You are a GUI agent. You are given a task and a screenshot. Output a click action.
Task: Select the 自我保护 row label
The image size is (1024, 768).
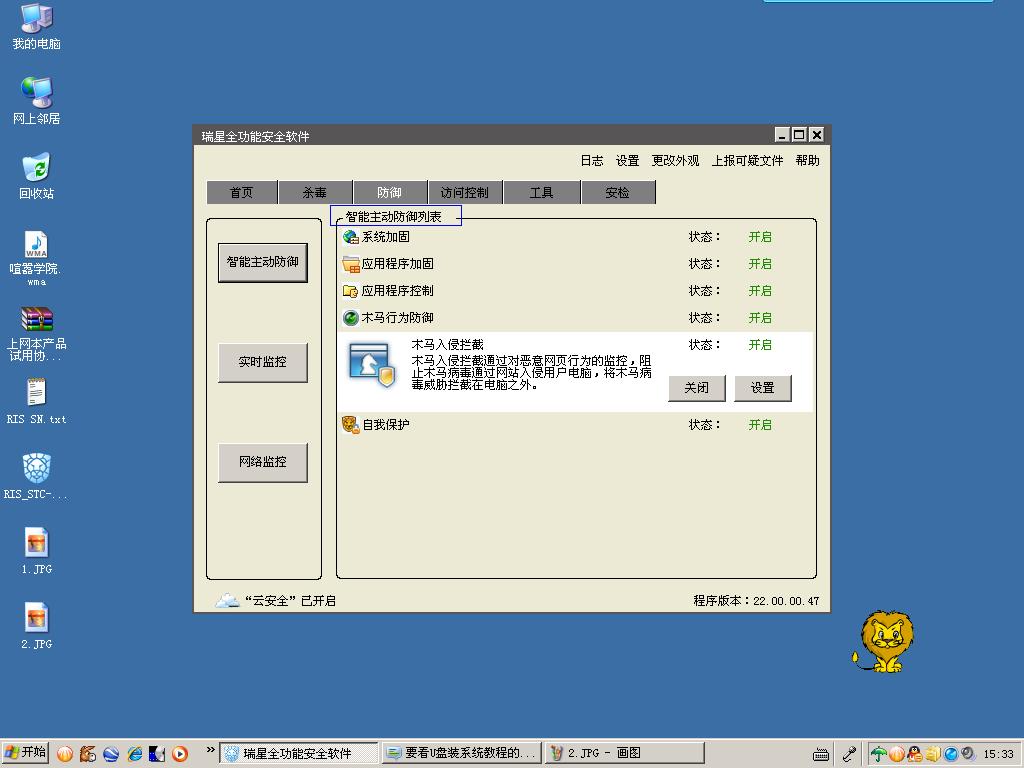386,424
